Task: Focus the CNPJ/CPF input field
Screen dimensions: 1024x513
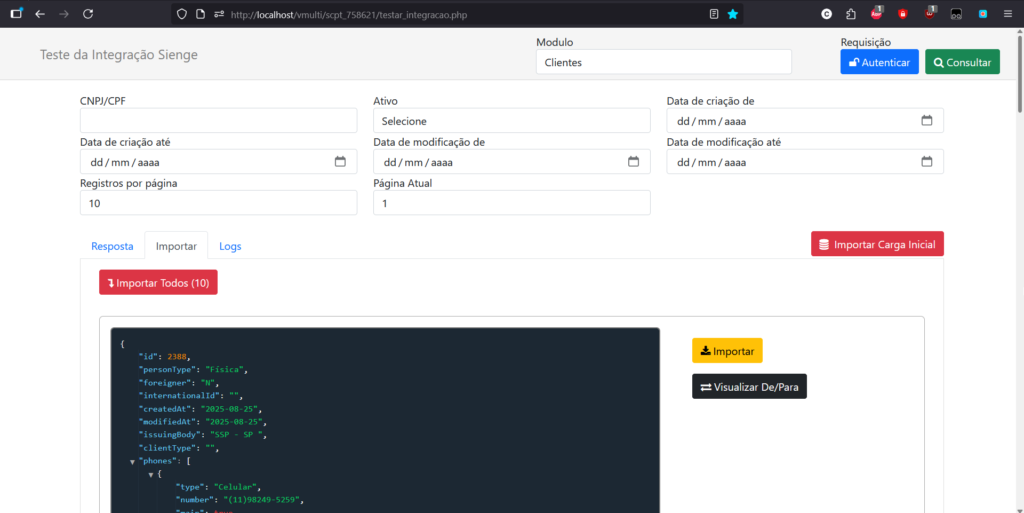Action: pos(218,120)
